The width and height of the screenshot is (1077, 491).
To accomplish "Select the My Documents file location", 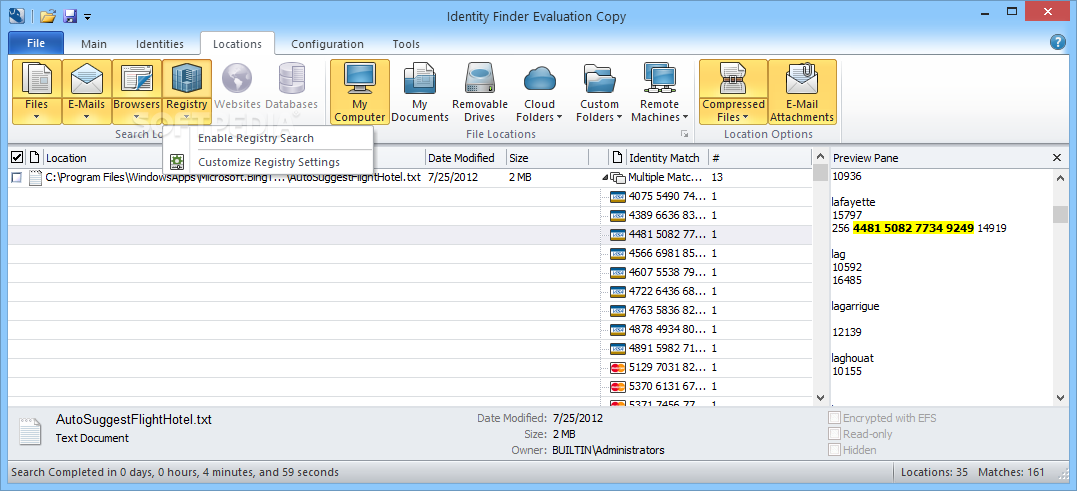I will pos(420,92).
